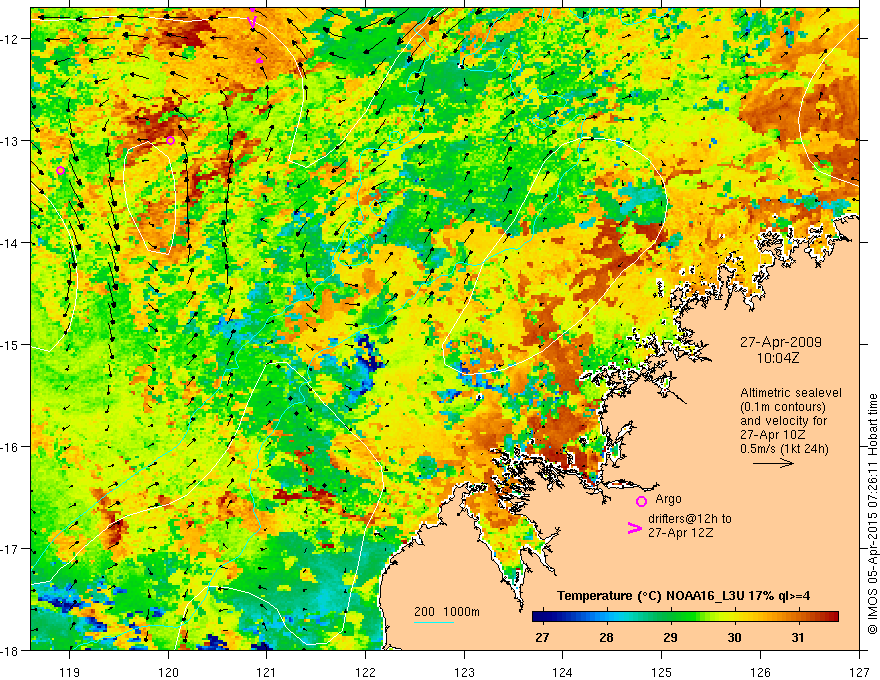Click longitude axis label 124
This screenshot has height=680, width=880.
[563, 672]
